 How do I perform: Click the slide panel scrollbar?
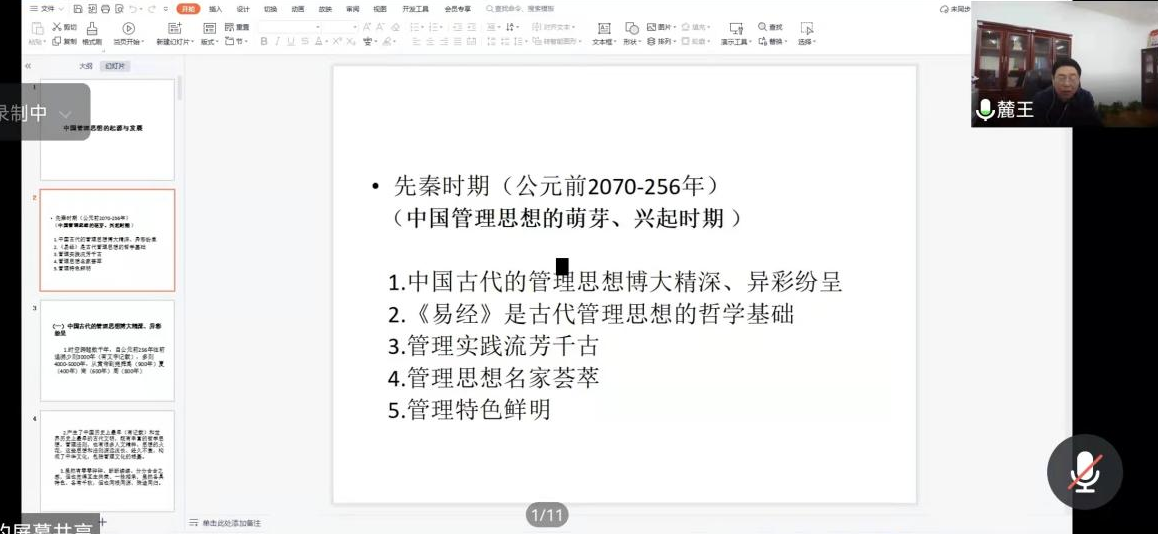(179, 87)
